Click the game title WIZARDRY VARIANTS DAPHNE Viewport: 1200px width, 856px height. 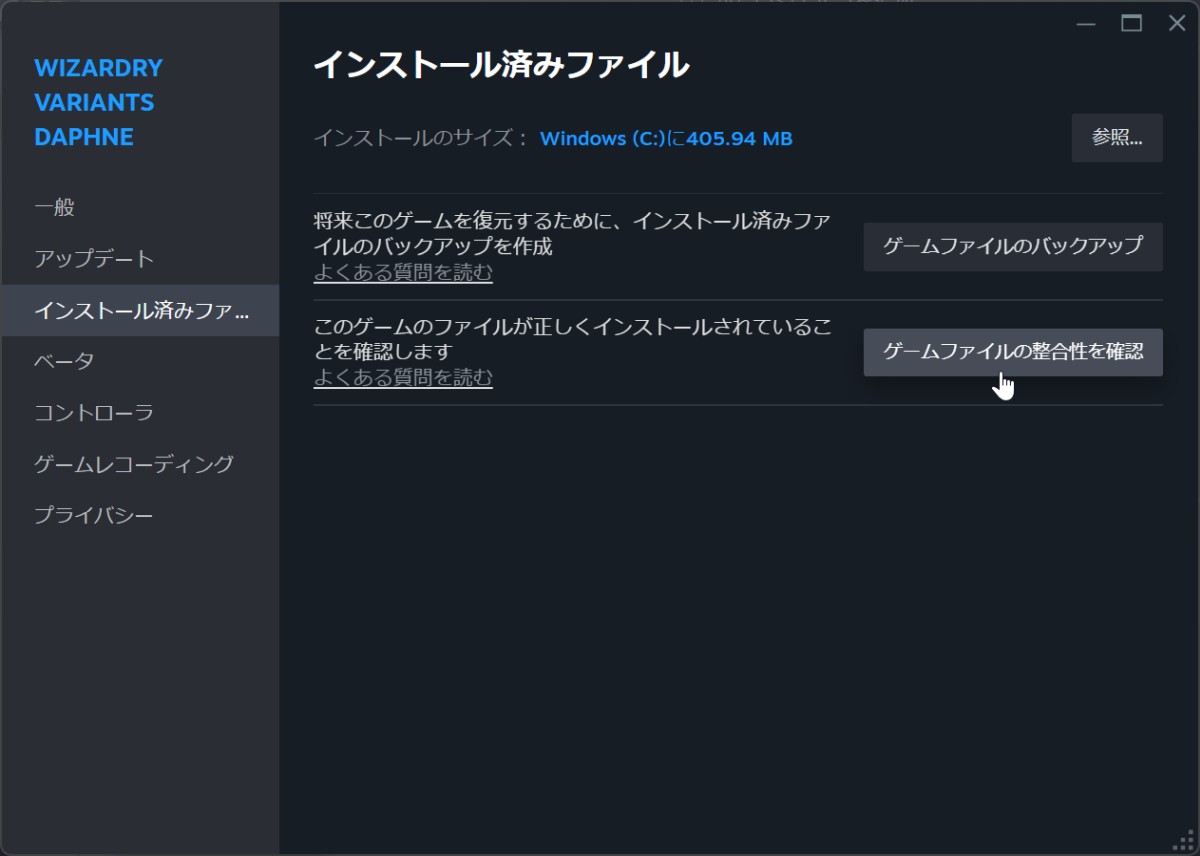(x=99, y=102)
